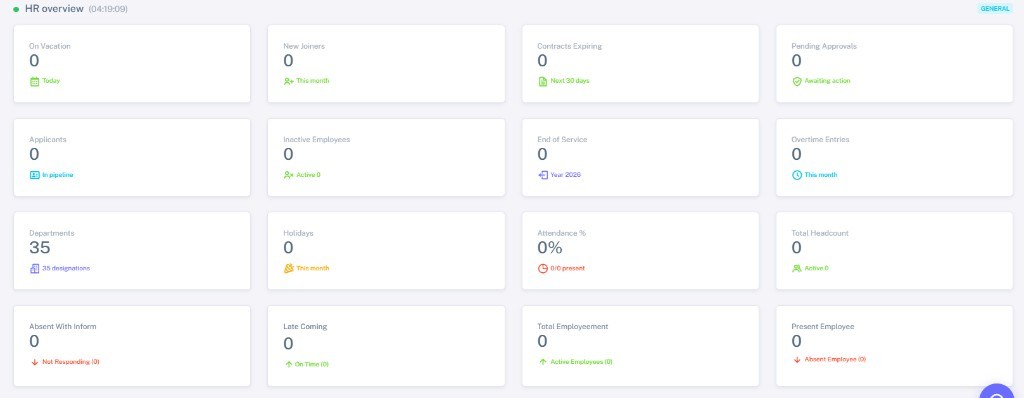The image size is (1024, 398).
Task: Click the clock icon under Overtime Entries
Action: point(797,175)
